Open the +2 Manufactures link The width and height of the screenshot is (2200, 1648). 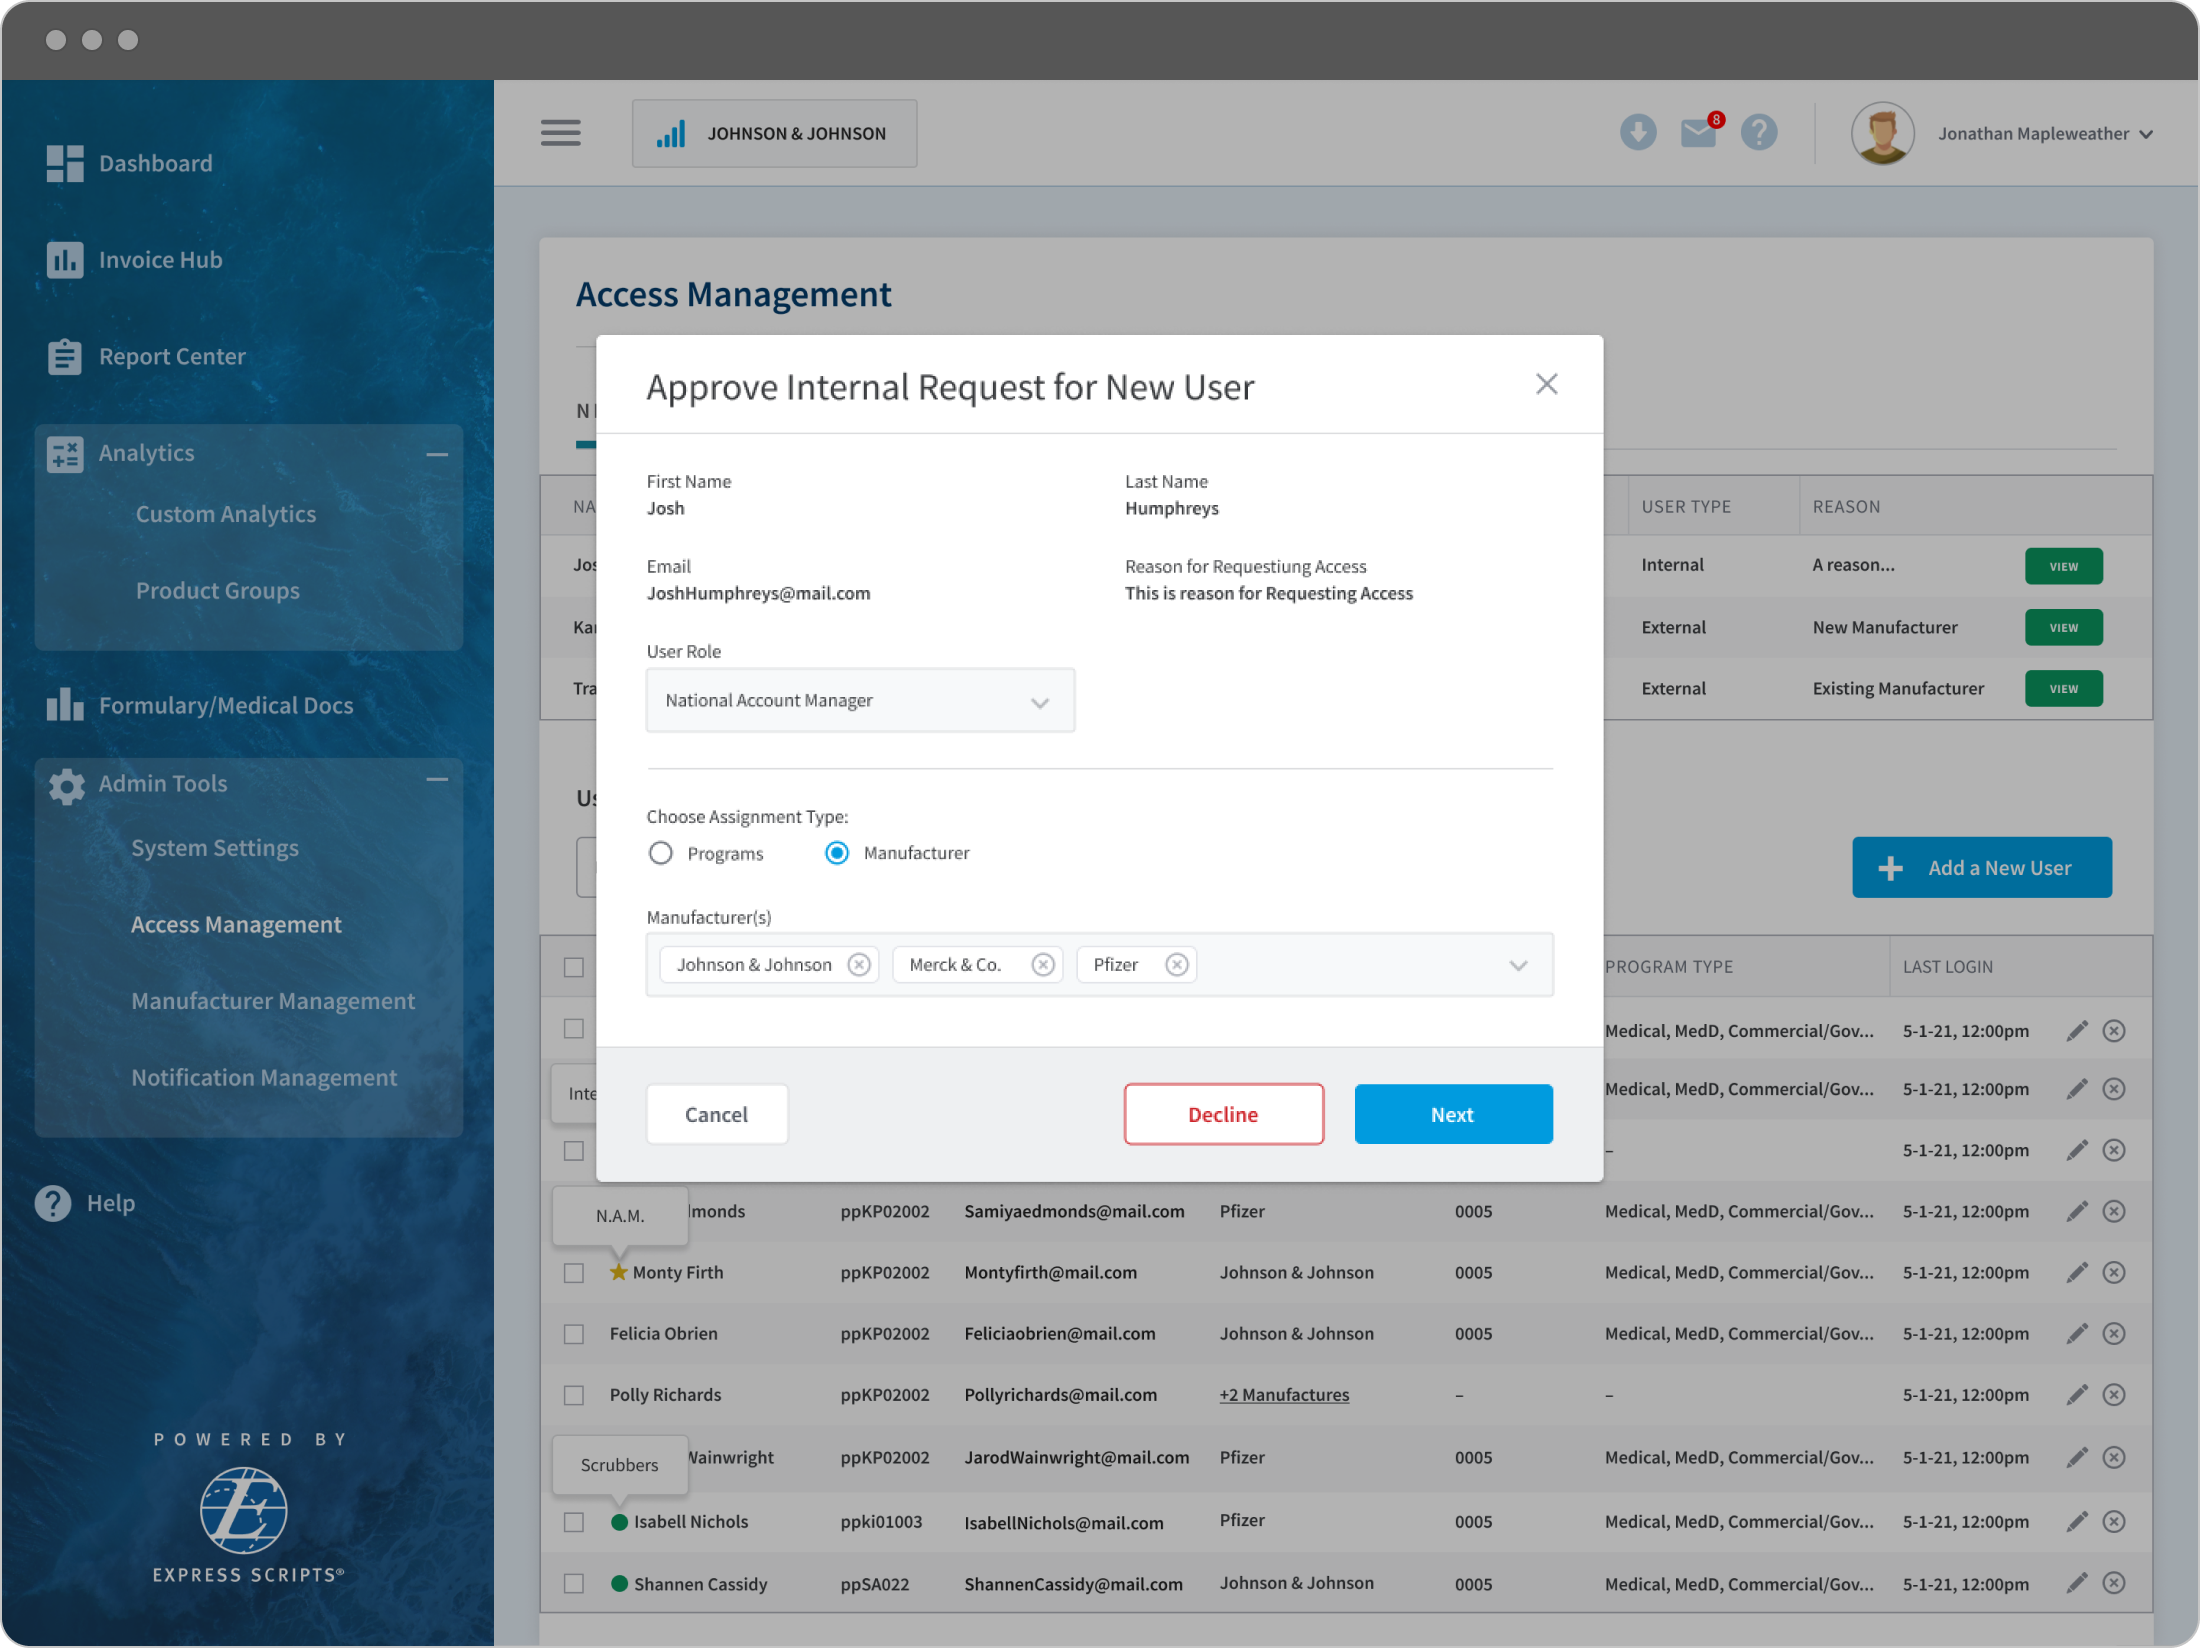pyautogui.click(x=1283, y=1395)
